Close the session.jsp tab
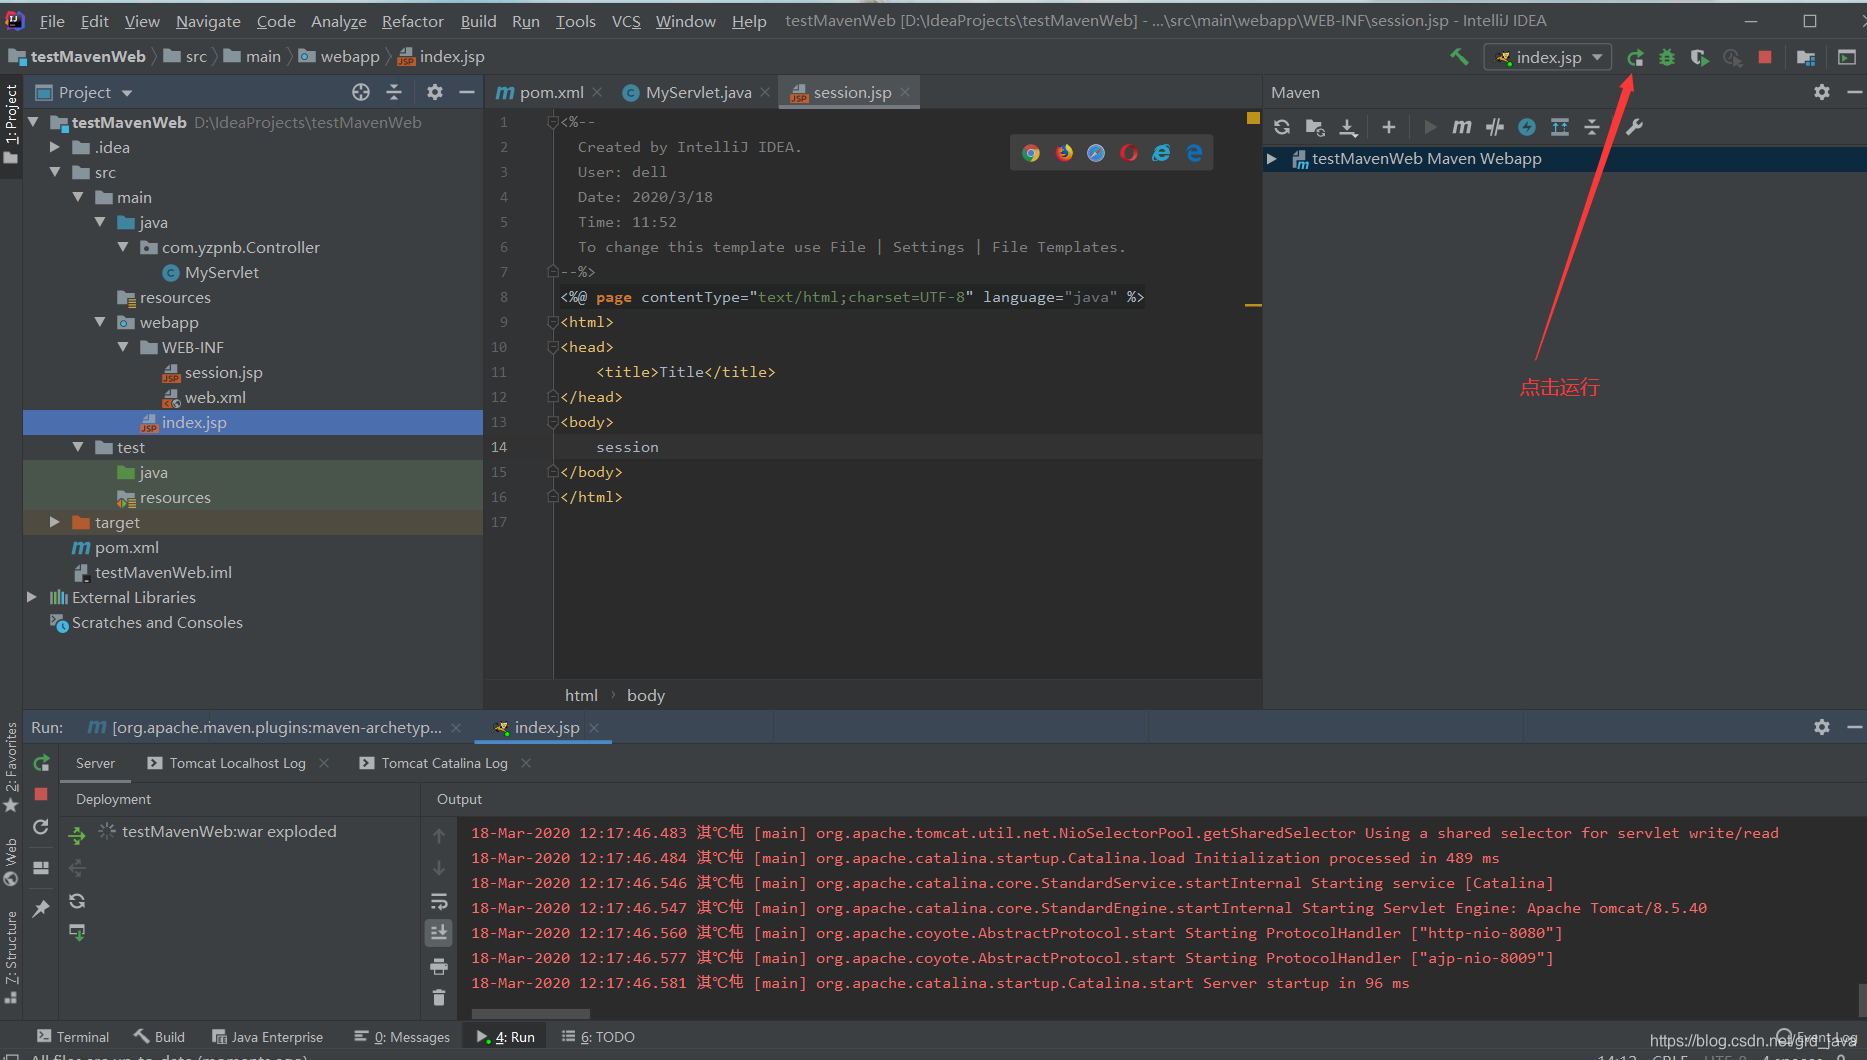Image resolution: width=1867 pixels, height=1060 pixels. click(x=905, y=92)
